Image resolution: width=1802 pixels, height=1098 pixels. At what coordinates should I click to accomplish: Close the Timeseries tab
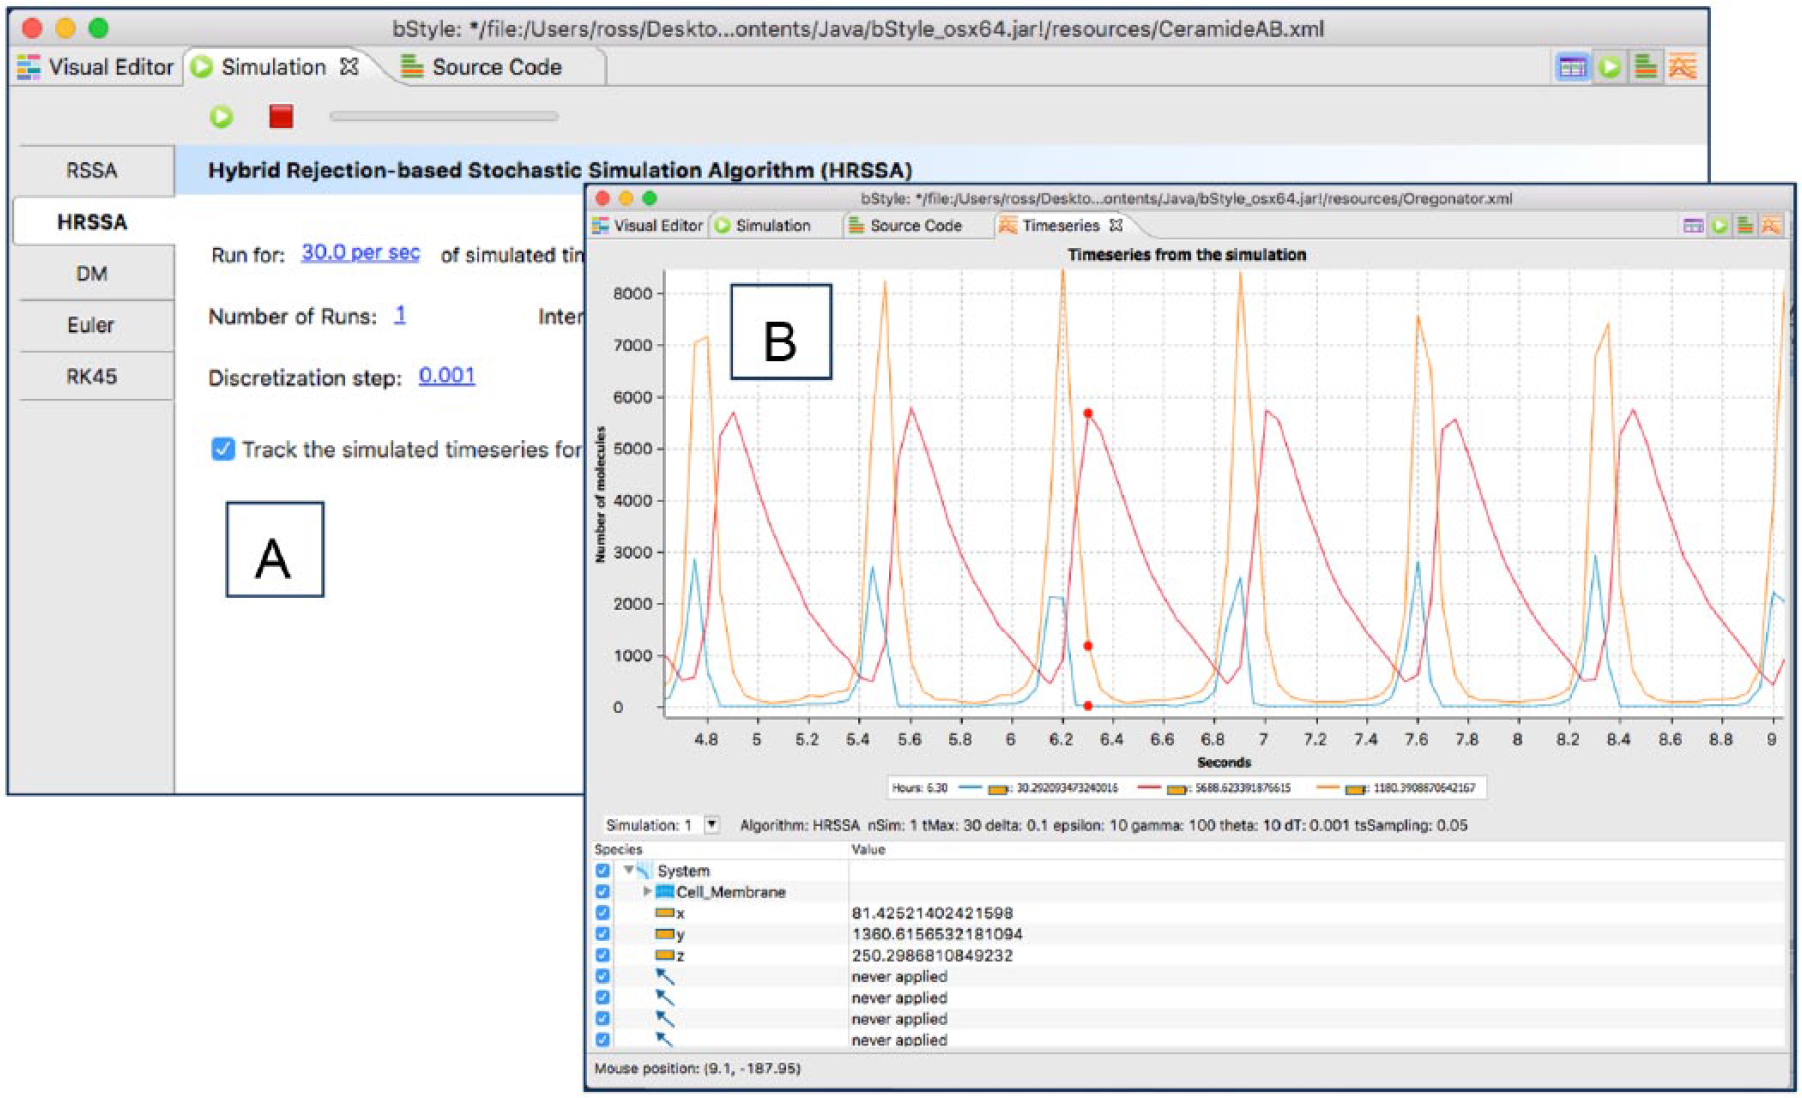click(x=1116, y=225)
